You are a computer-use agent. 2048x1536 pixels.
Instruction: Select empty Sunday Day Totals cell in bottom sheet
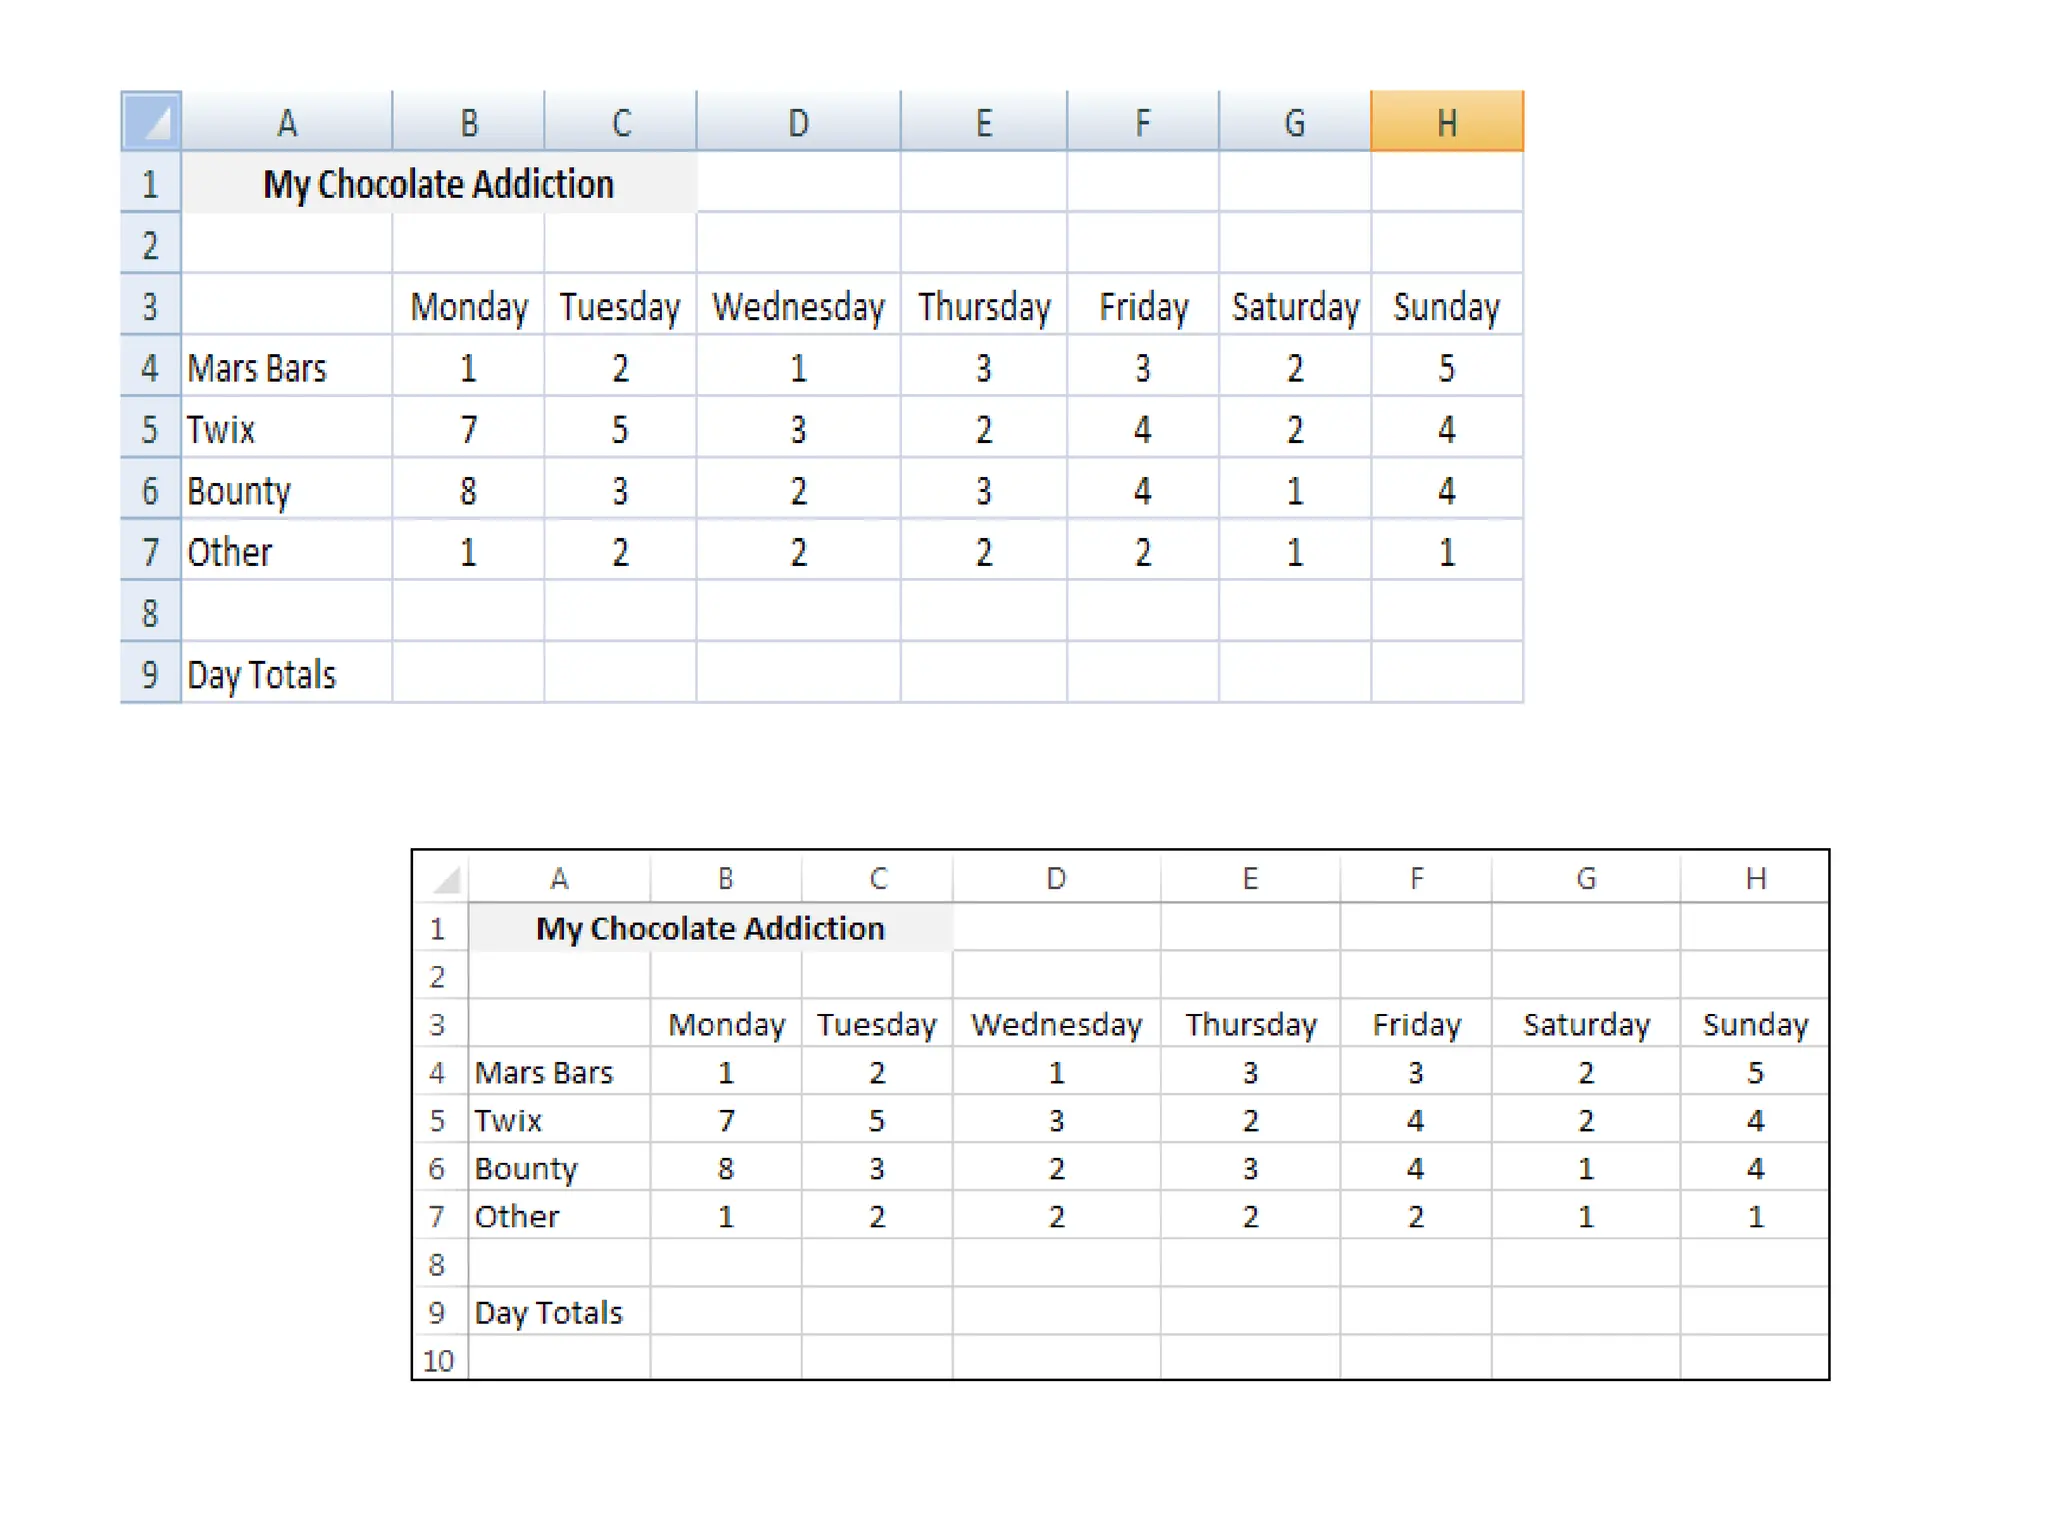coord(1755,1312)
